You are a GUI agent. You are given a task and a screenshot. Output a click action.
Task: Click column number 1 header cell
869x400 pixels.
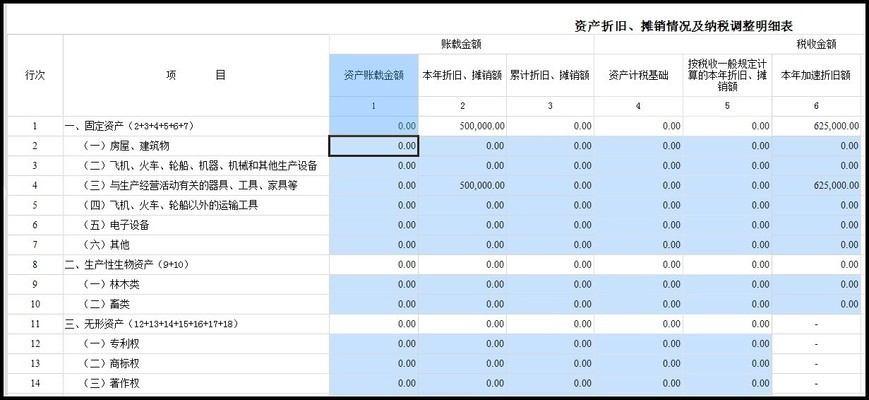(x=374, y=106)
